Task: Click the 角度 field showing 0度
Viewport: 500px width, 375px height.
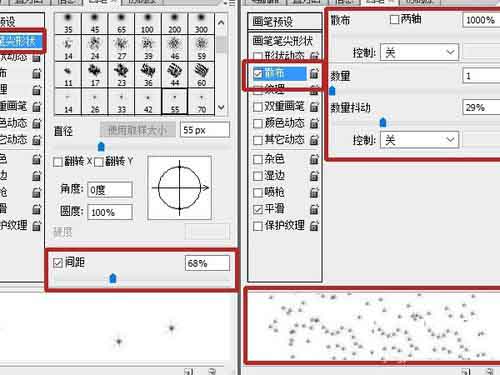Action: (x=110, y=190)
